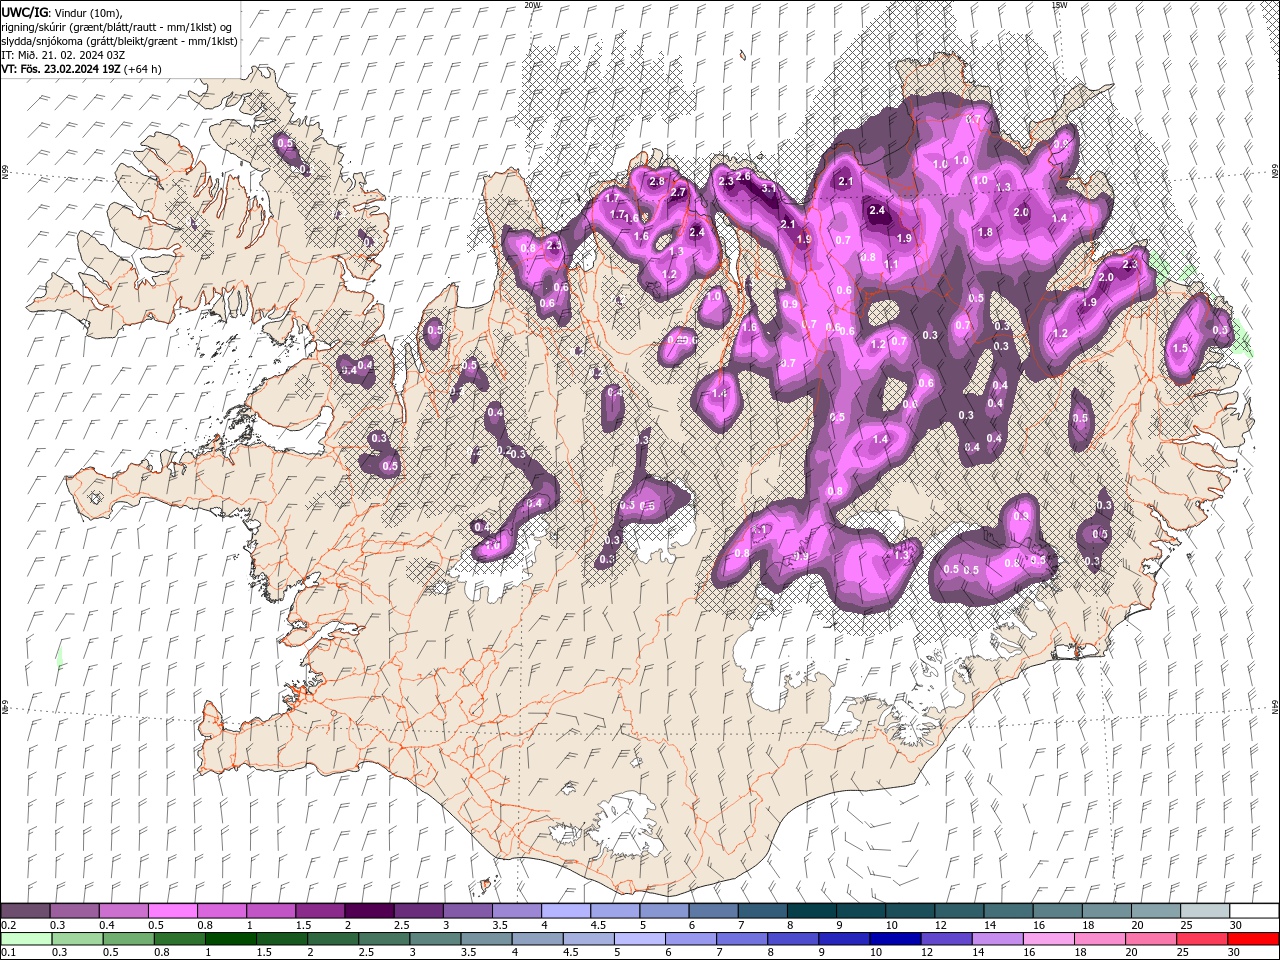The height and width of the screenshot is (960, 1280).
Task: Select snow legend swatch between 0.2 and 0.3
Action: [25, 910]
